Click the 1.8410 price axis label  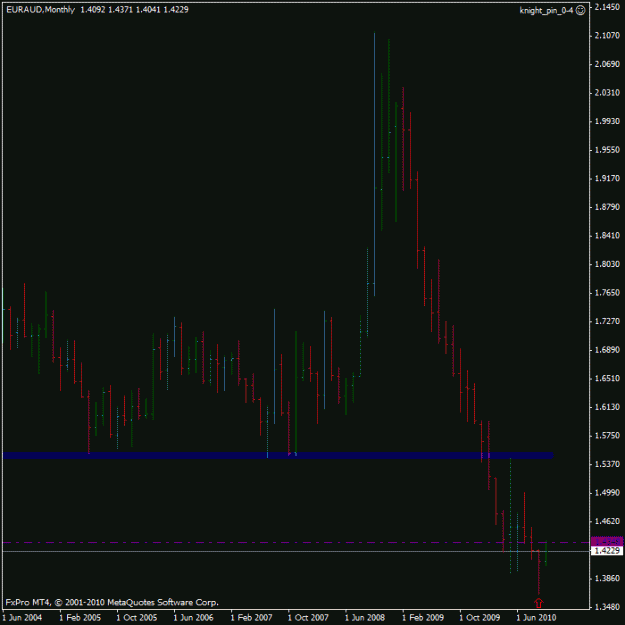(x=607, y=236)
